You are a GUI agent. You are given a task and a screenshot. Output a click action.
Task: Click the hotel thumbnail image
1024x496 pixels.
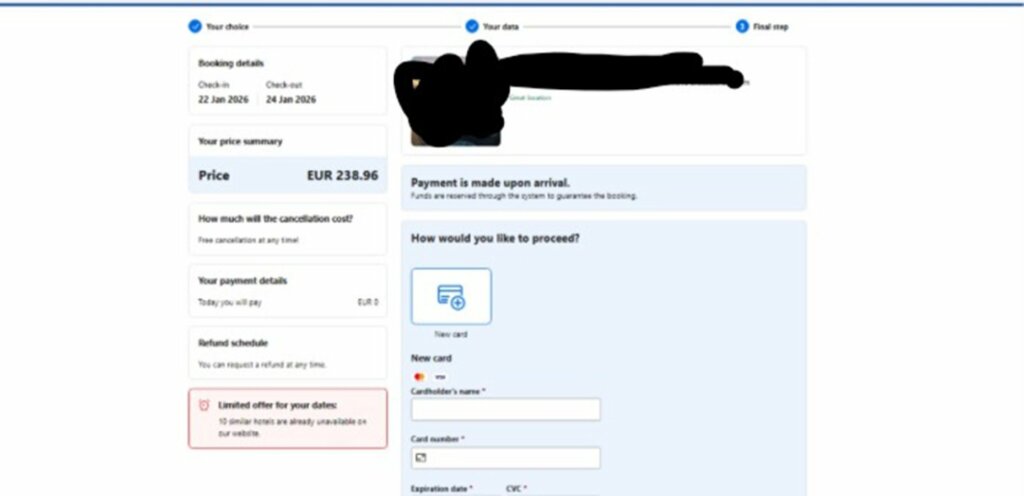(x=455, y=101)
